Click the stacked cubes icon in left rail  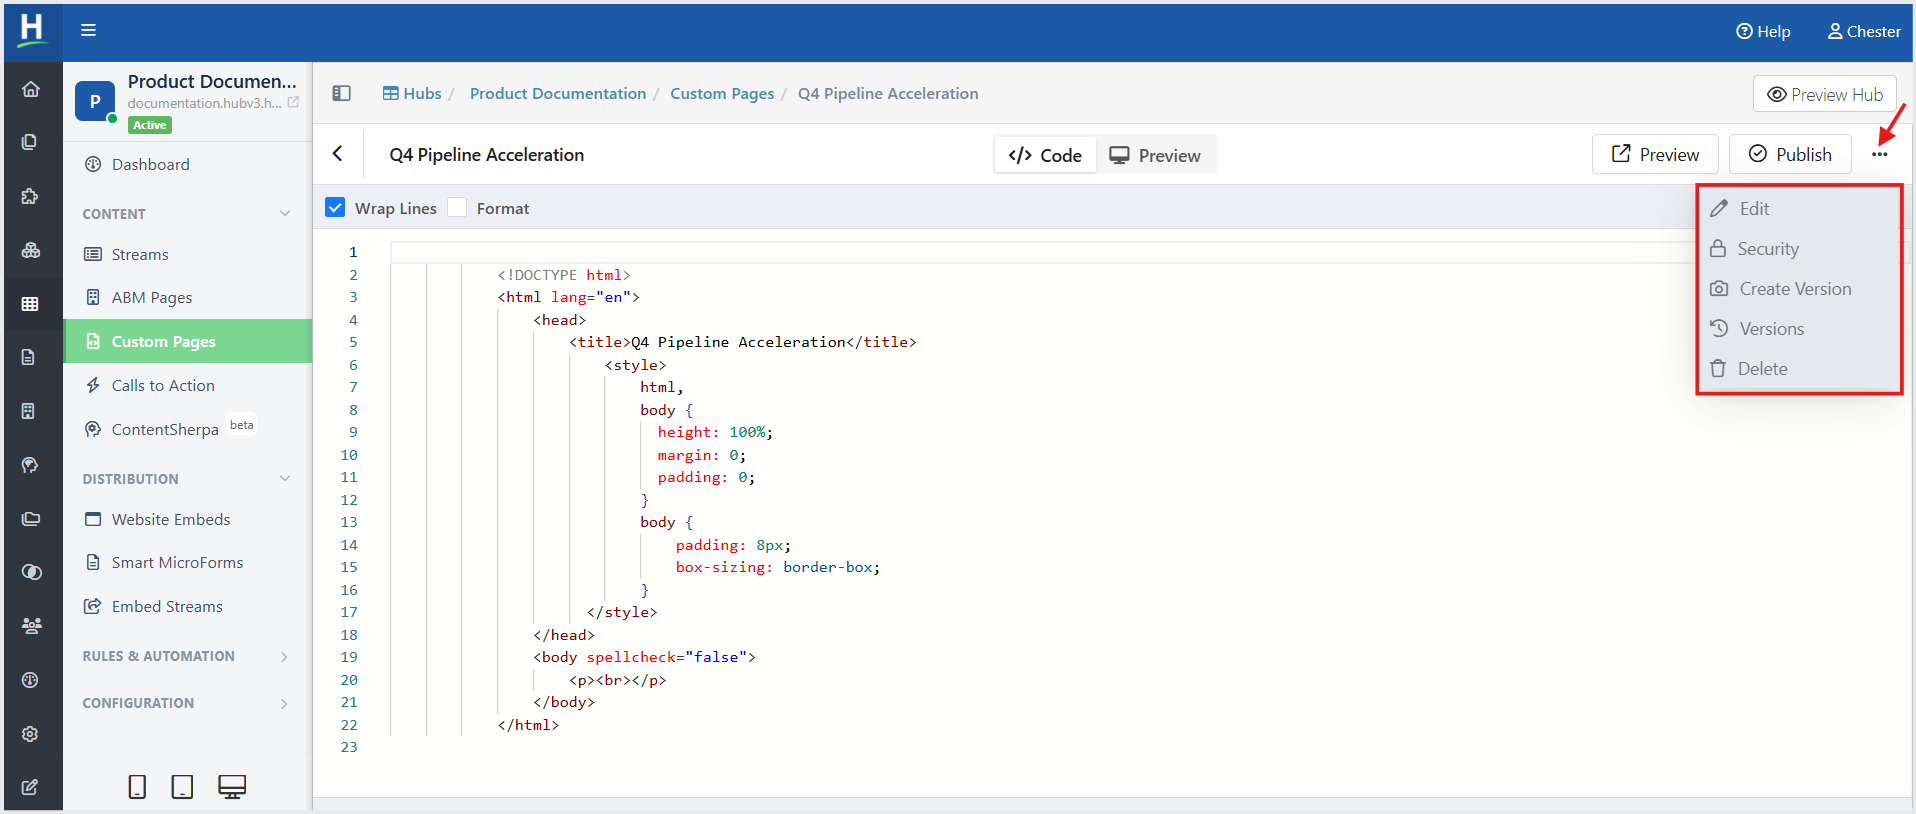click(x=31, y=250)
